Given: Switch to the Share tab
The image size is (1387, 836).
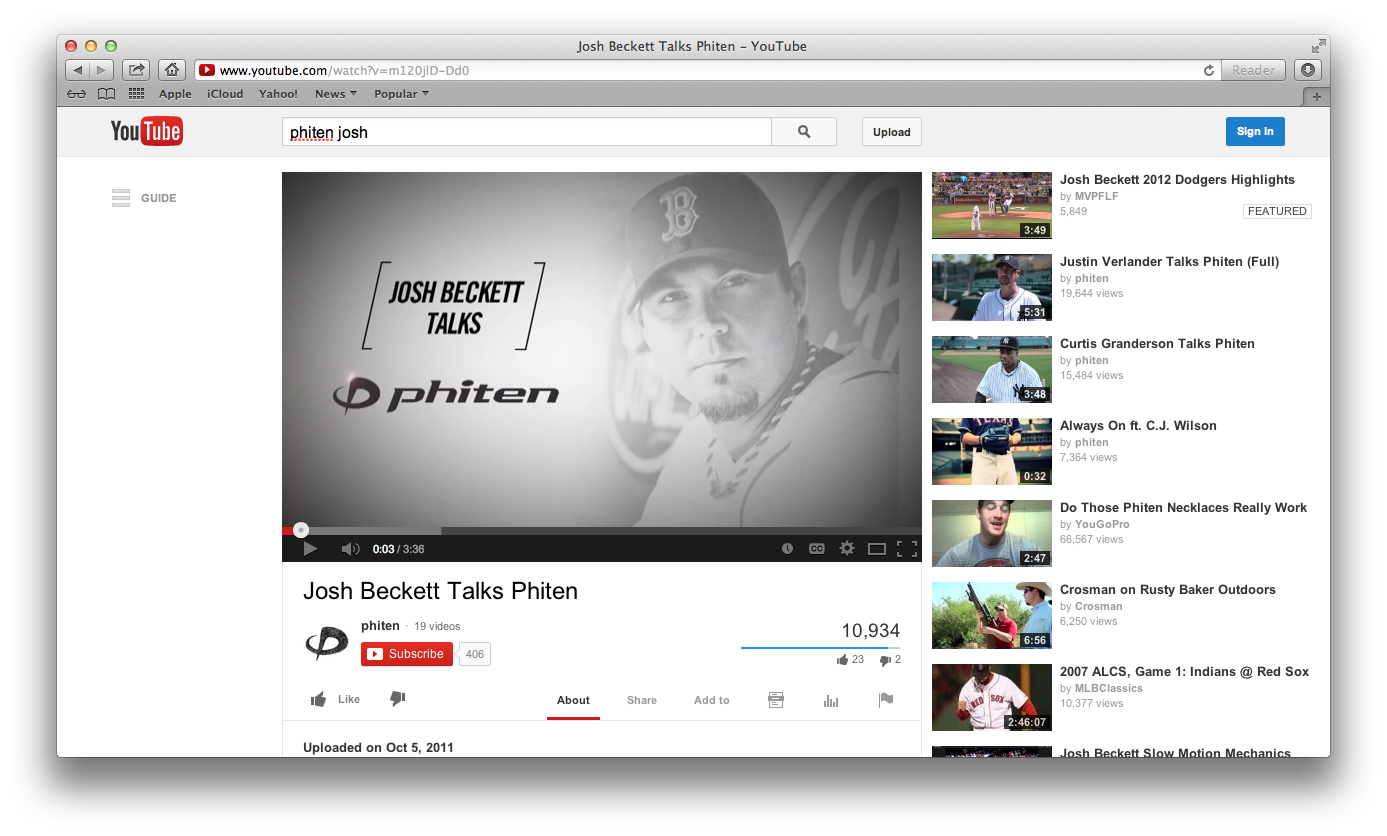Looking at the screenshot, I should coord(642,700).
